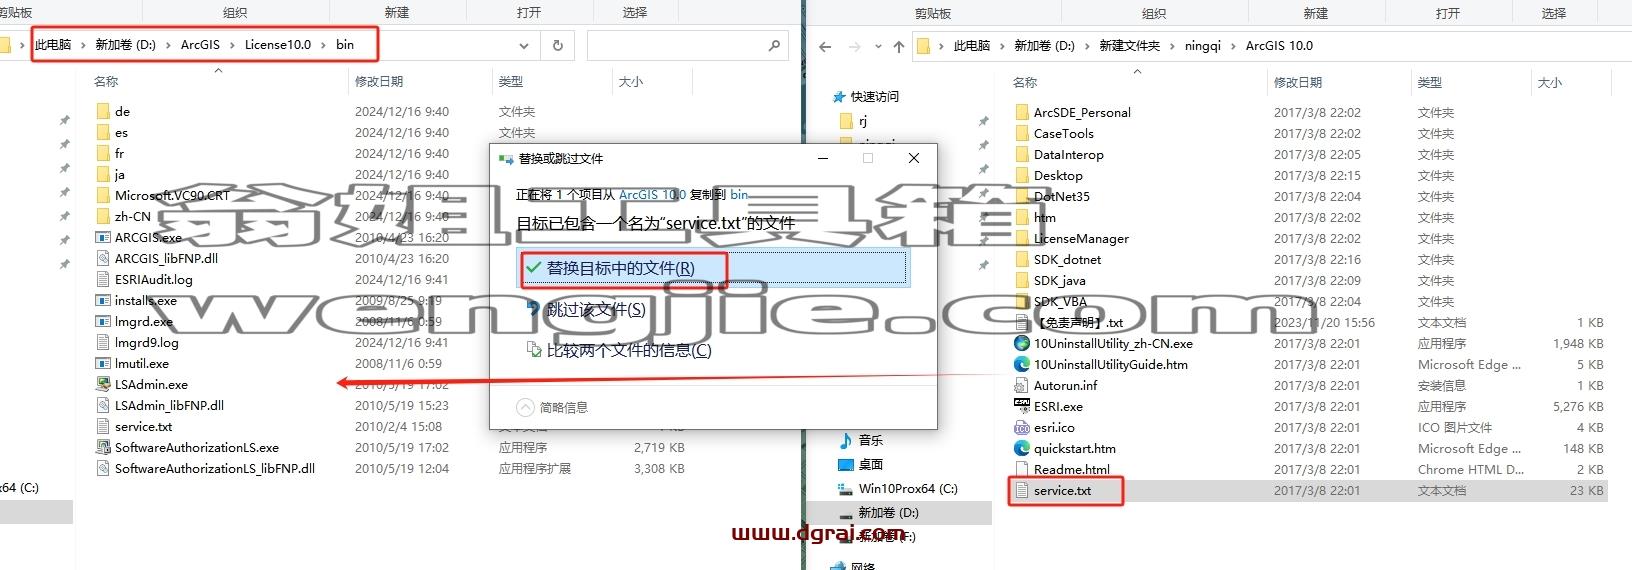
Task: Select the ja folder icon in left window
Action: click(x=103, y=174)
